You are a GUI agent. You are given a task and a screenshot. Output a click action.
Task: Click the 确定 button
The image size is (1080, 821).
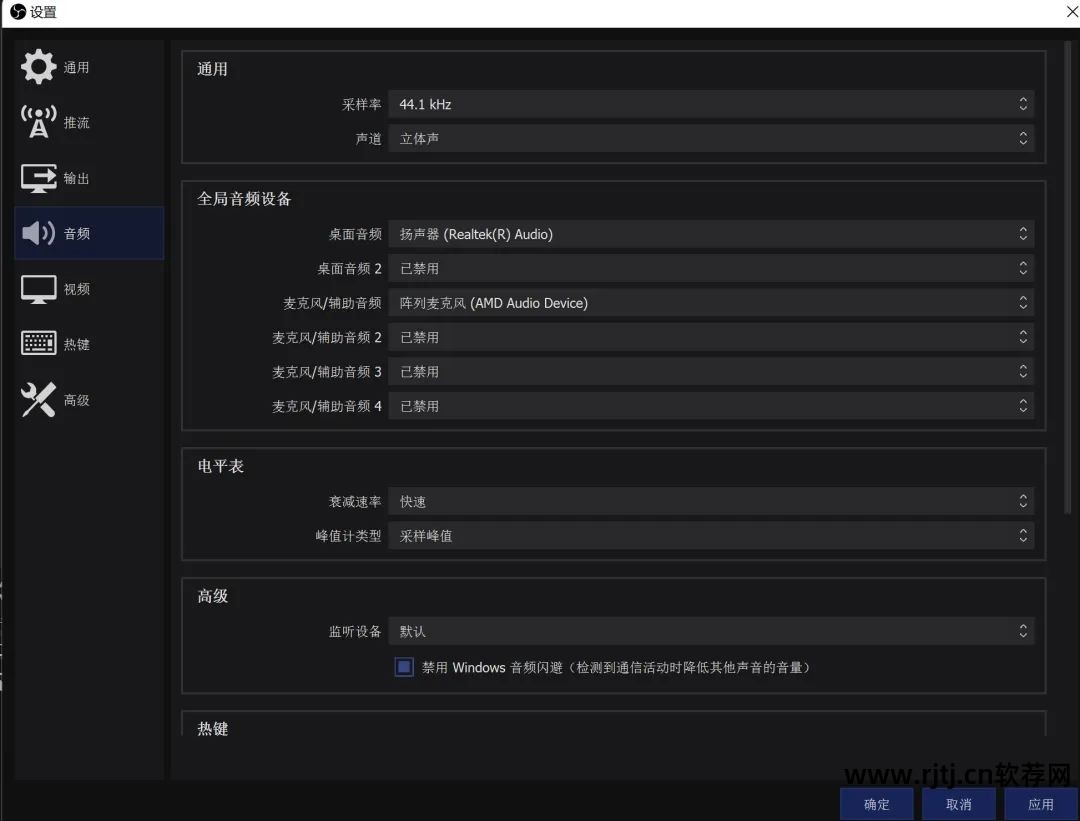(x=876, y=804)
